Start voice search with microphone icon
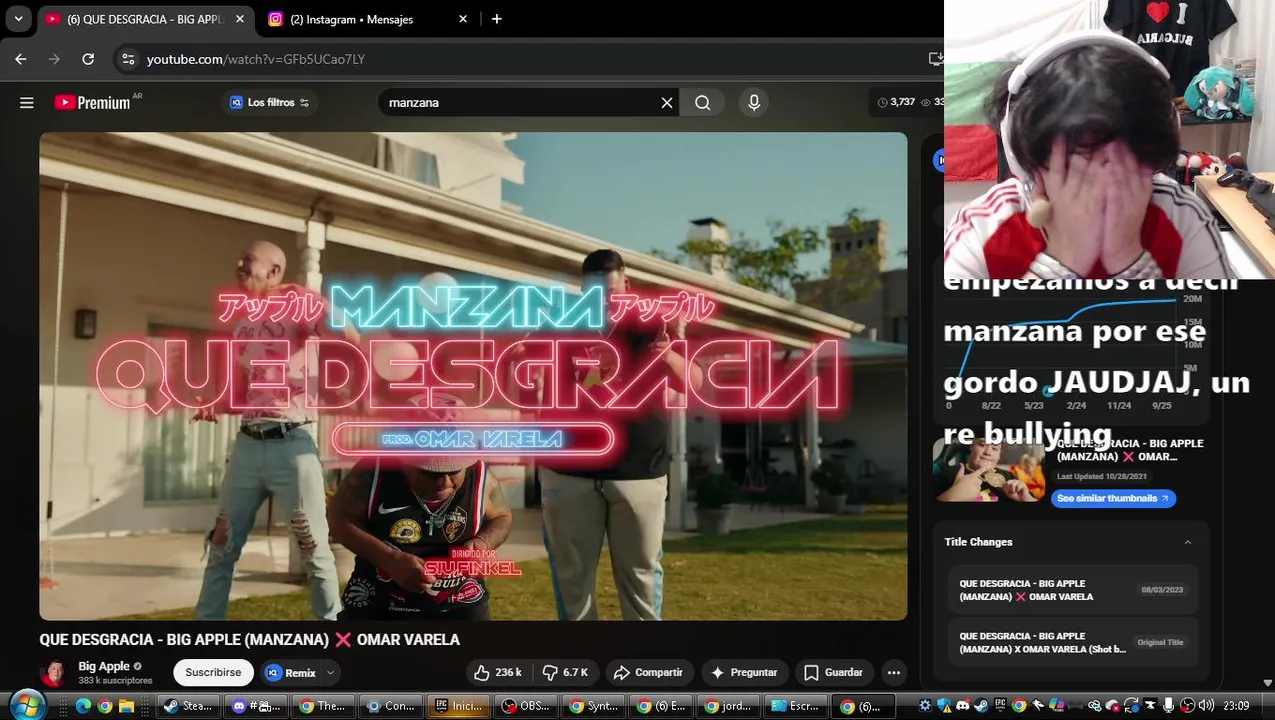Screen dimensions: 1275x720 click(754, 102)
